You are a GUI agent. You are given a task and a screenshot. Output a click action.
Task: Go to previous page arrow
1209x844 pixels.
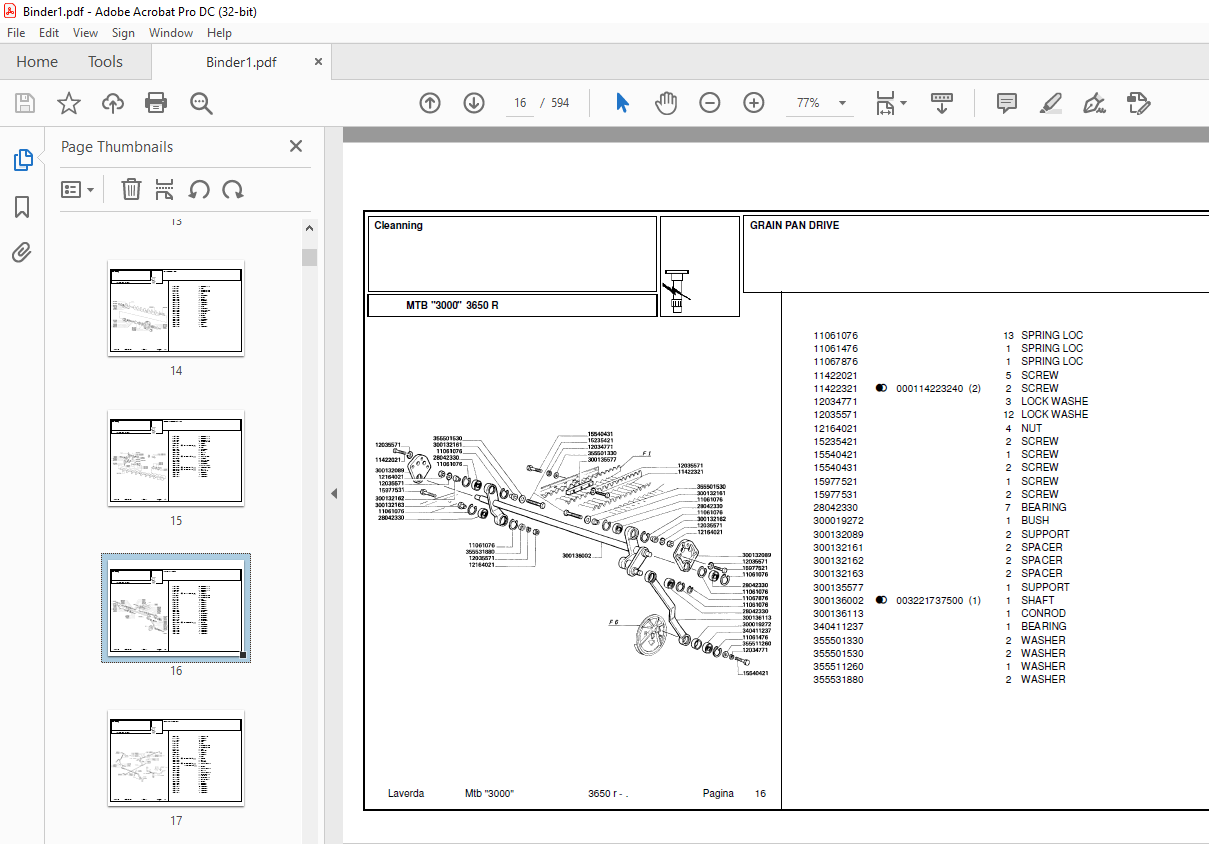click(430, 103)
